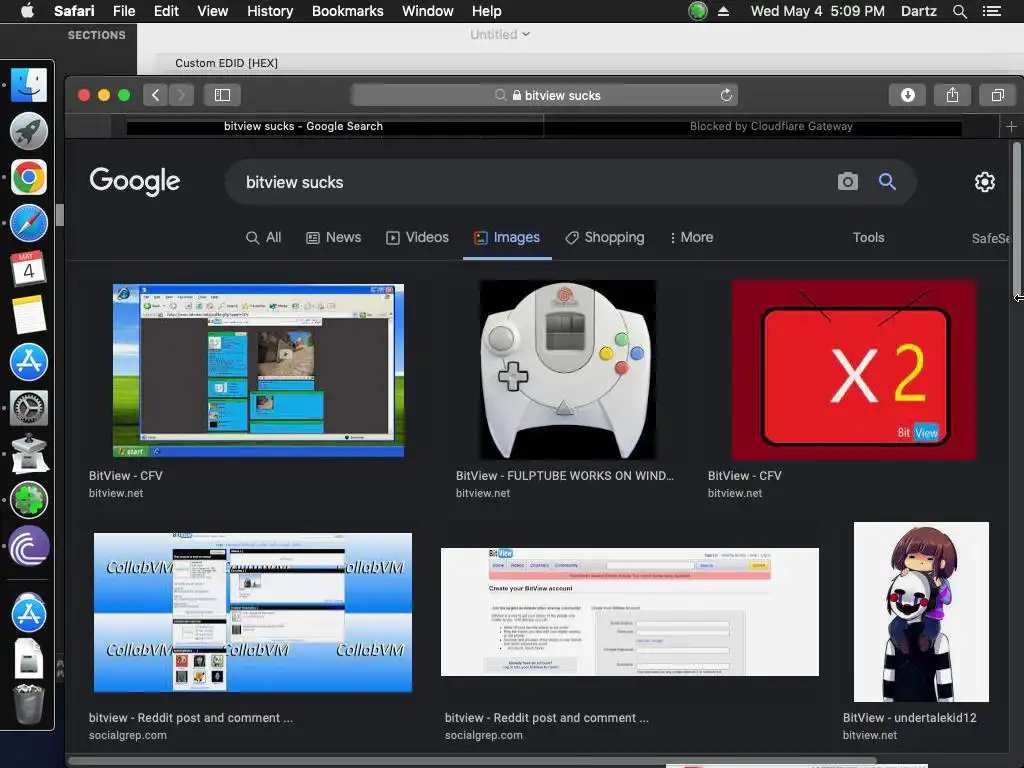
Task: Open the CollabVM Reddit post image
Action: point(253,612)
